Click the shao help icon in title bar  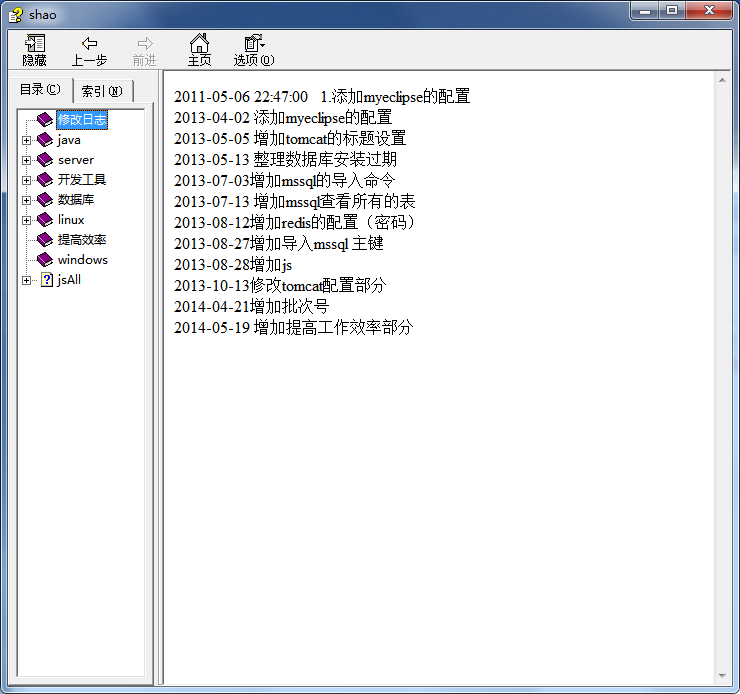[x=15, y=11]
